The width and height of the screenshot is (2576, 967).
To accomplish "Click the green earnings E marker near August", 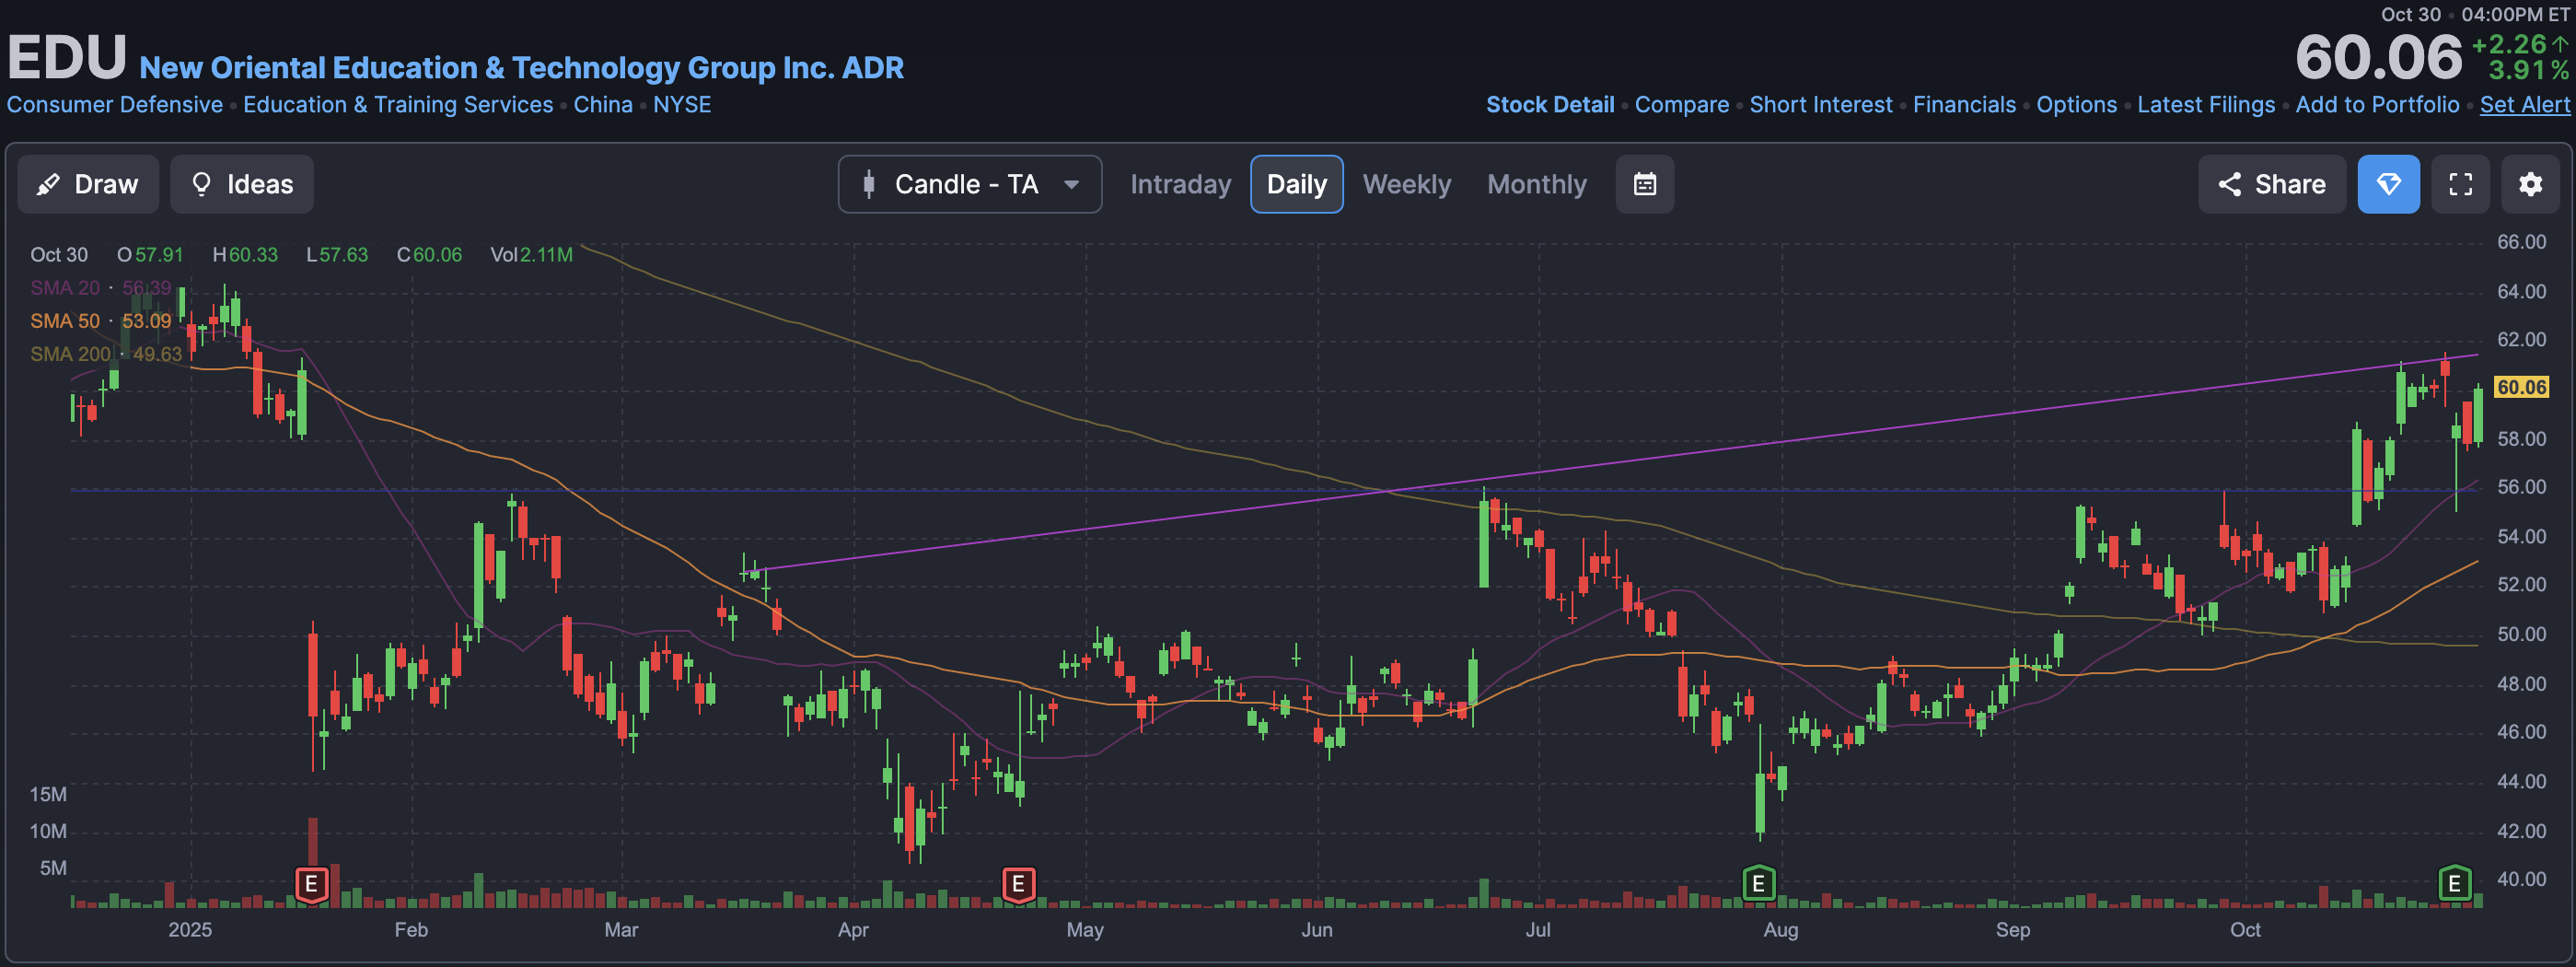I will coord(1758,883).
